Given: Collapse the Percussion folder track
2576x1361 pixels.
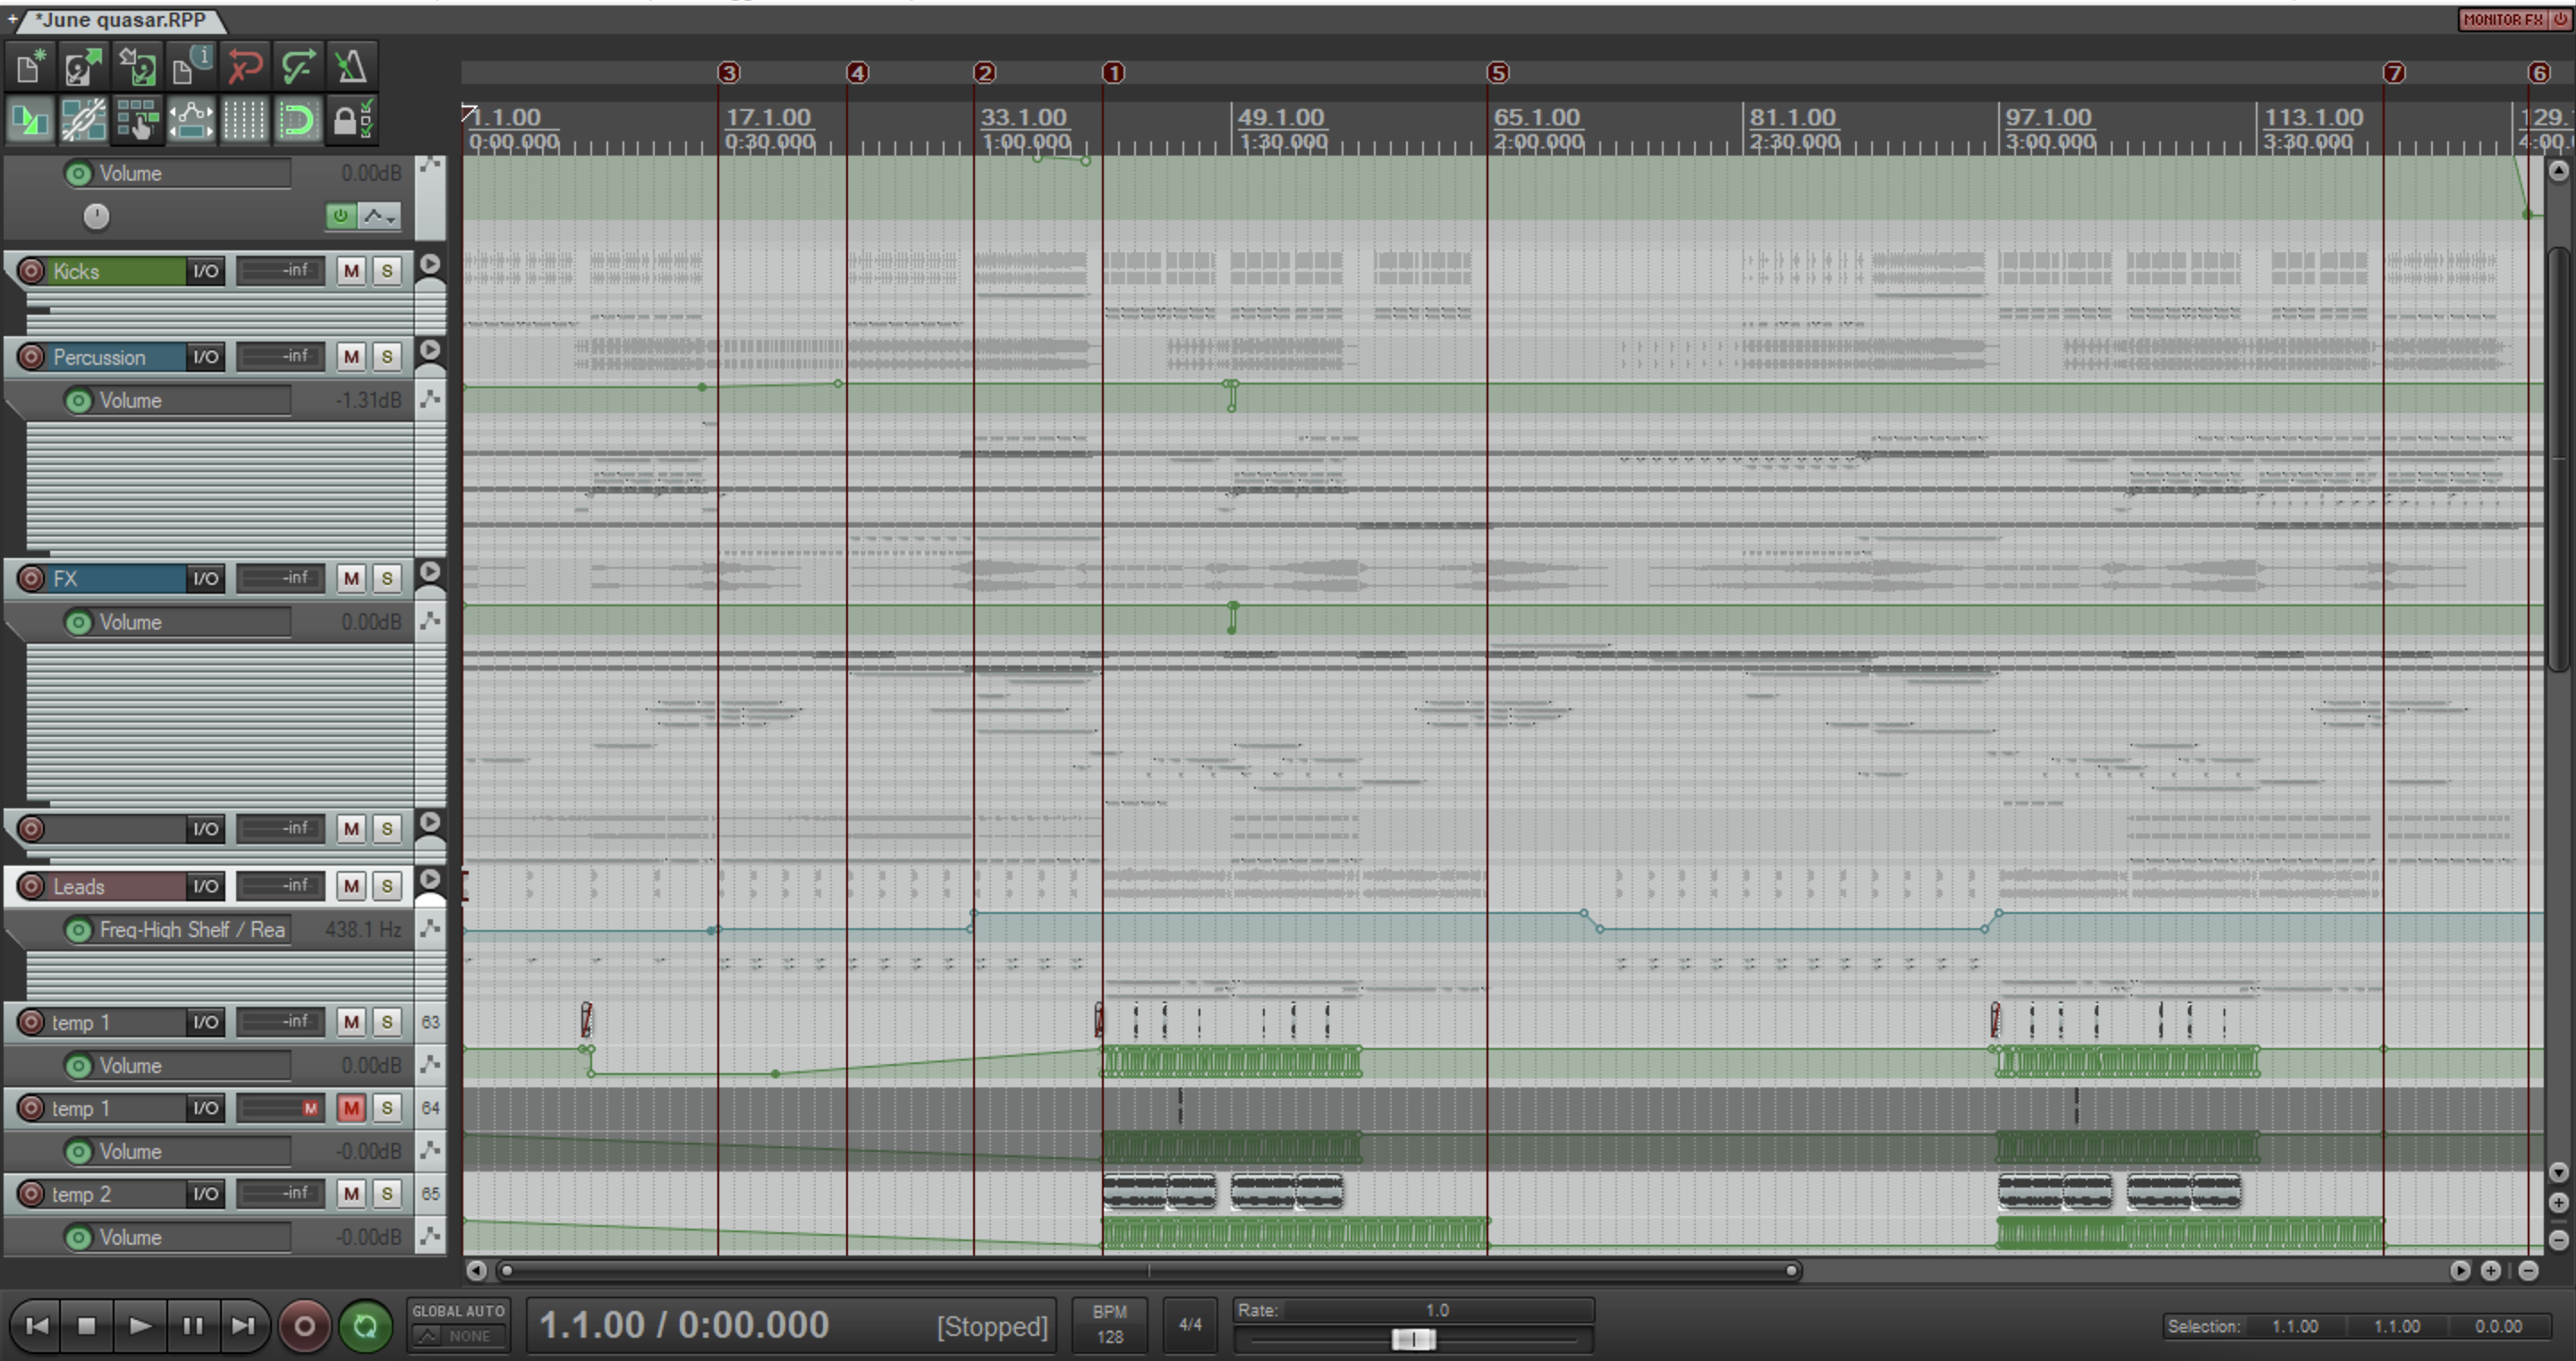Looking at the screenshot, I should 430,350.
